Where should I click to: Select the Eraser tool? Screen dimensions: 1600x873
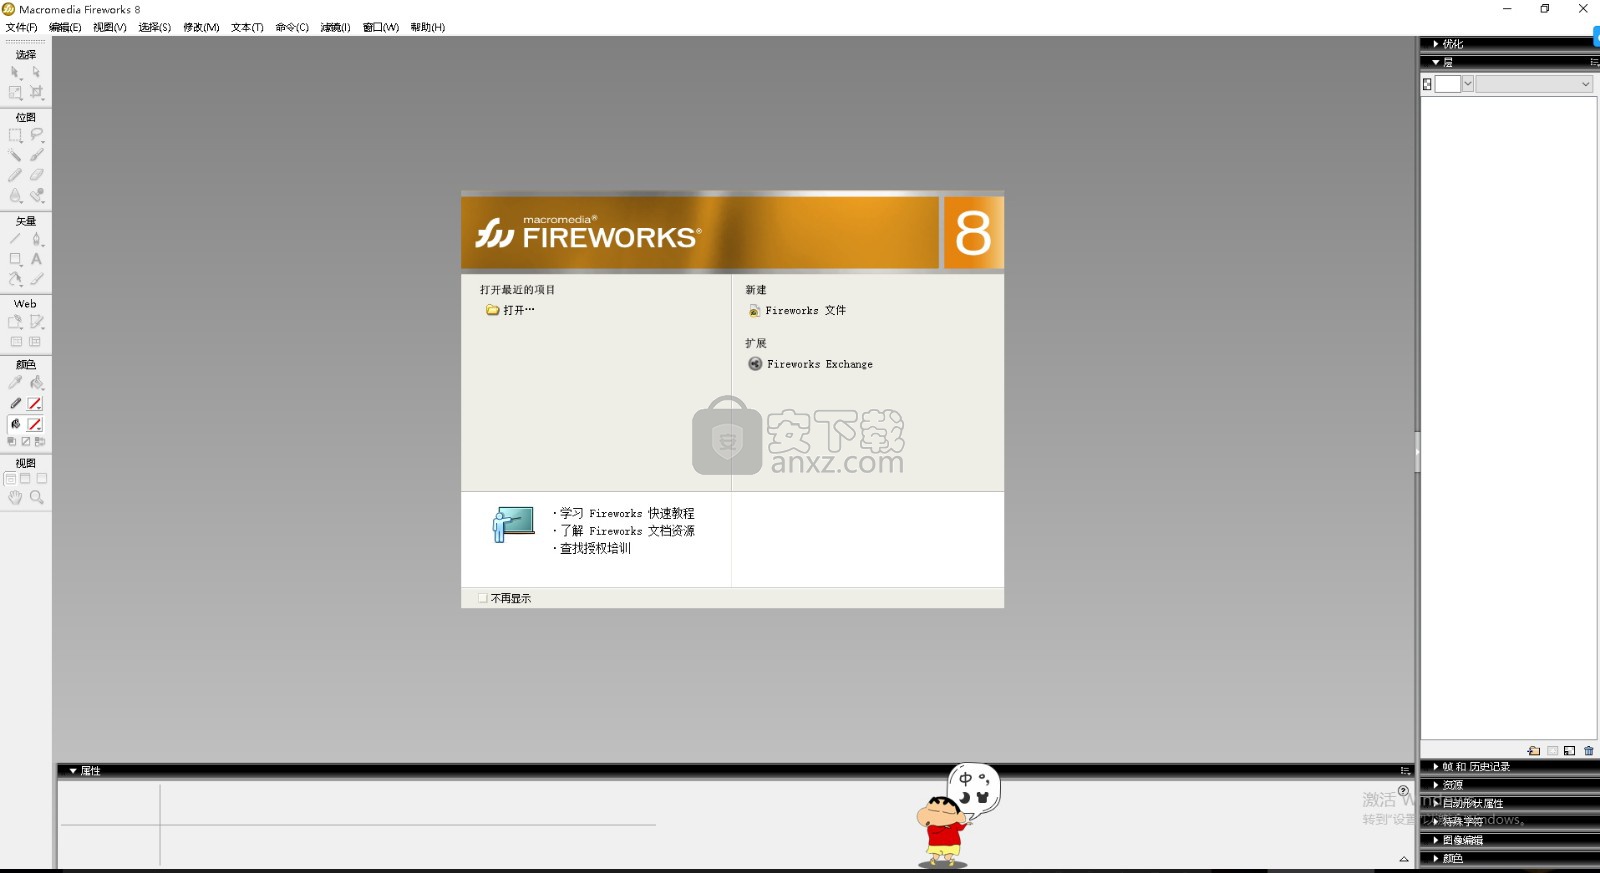pyautogui.click(x=36, y=175)
